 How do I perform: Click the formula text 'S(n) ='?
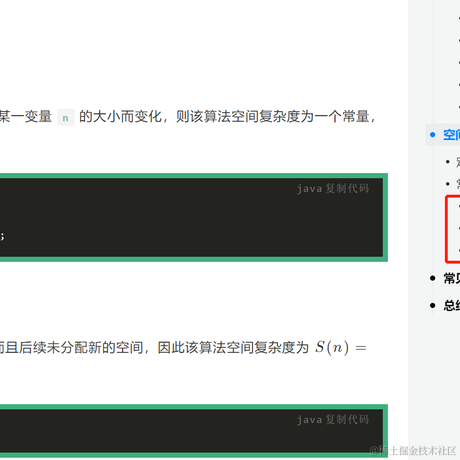click(x=341, y=348)
